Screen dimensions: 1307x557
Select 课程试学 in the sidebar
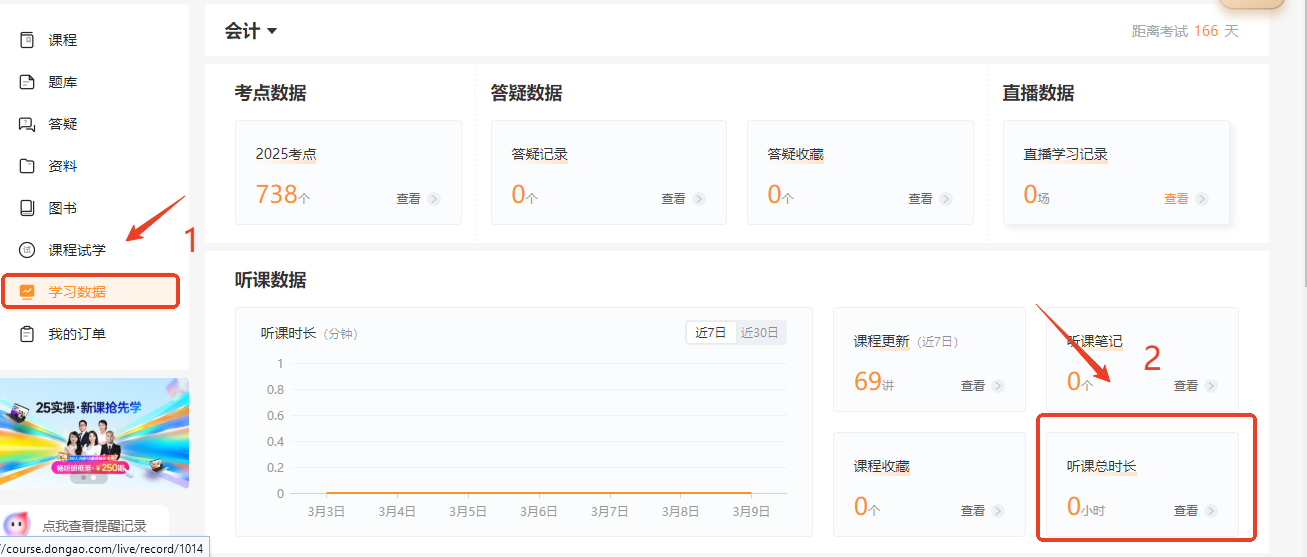tap(77, 250)
